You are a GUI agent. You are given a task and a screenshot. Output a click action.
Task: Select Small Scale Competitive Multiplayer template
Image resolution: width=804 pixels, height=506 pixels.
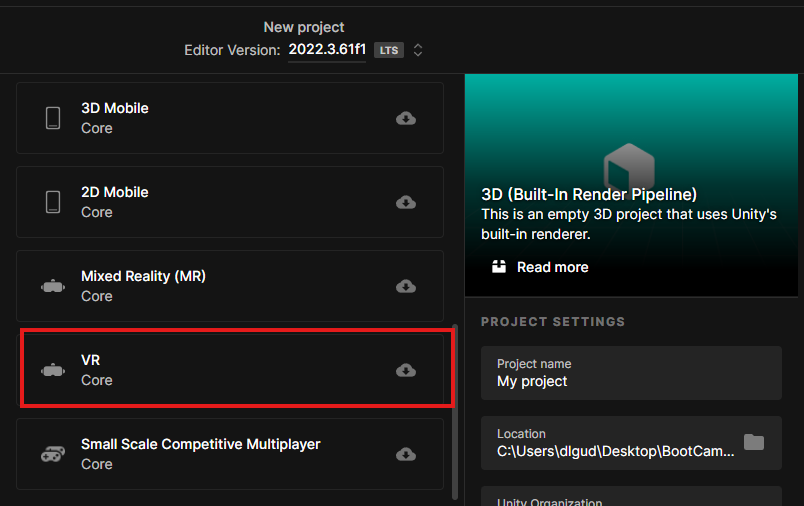point(230,454)
